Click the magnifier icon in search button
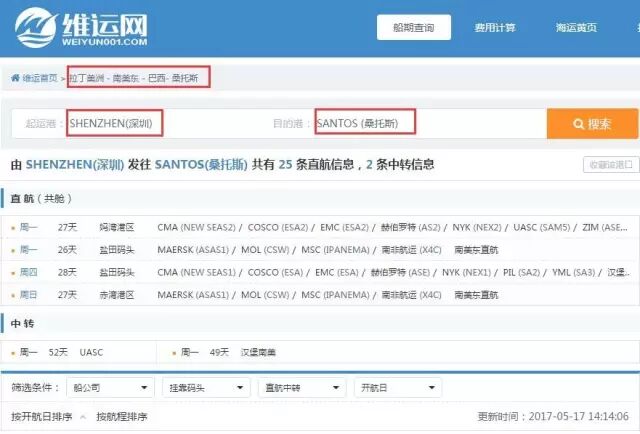 [578, 124]
